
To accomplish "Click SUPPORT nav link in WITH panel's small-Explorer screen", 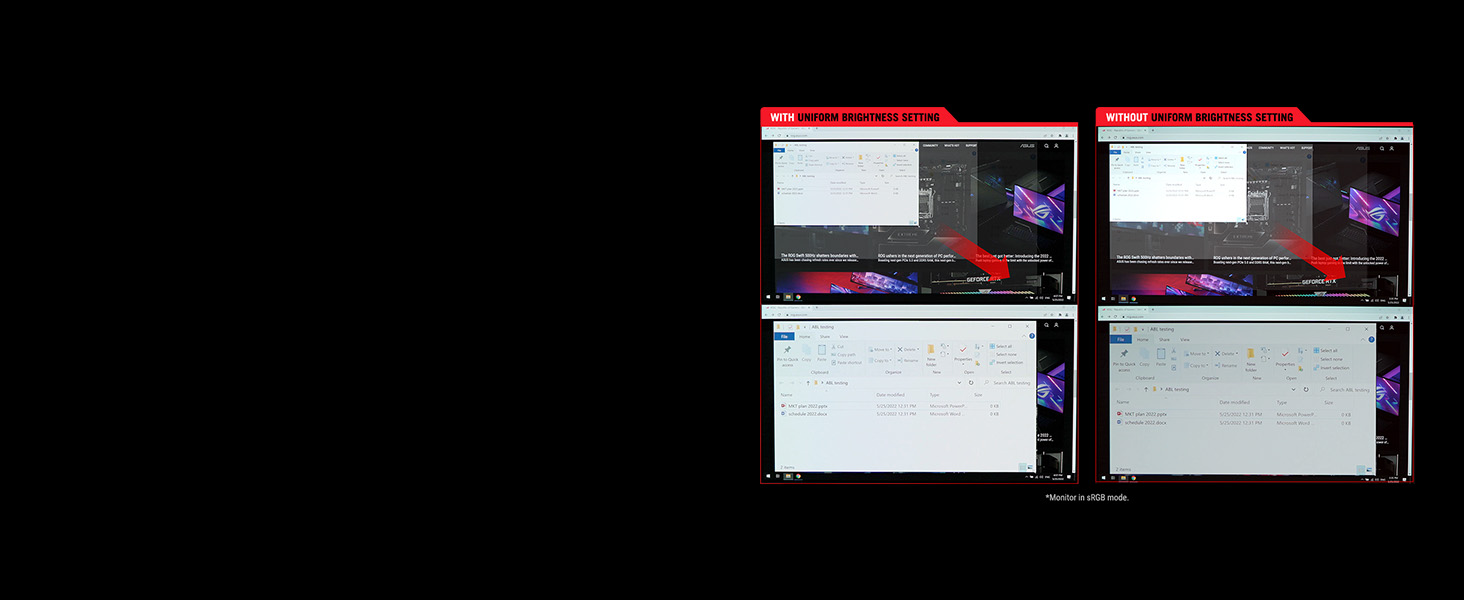I will pyautogui.click(x=971, y=145).
